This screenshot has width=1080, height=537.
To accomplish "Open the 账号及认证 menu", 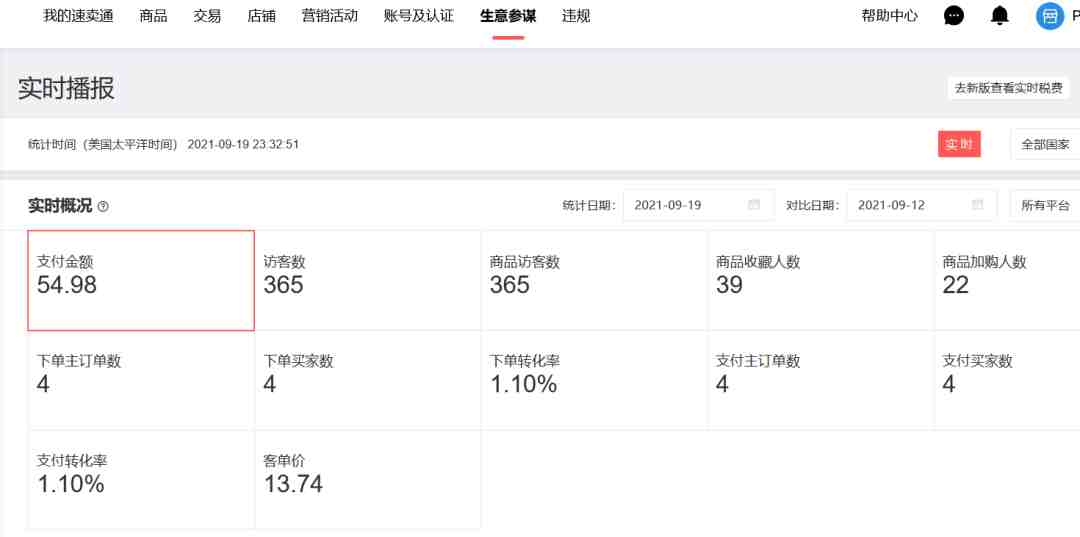I will coord(419,16).
